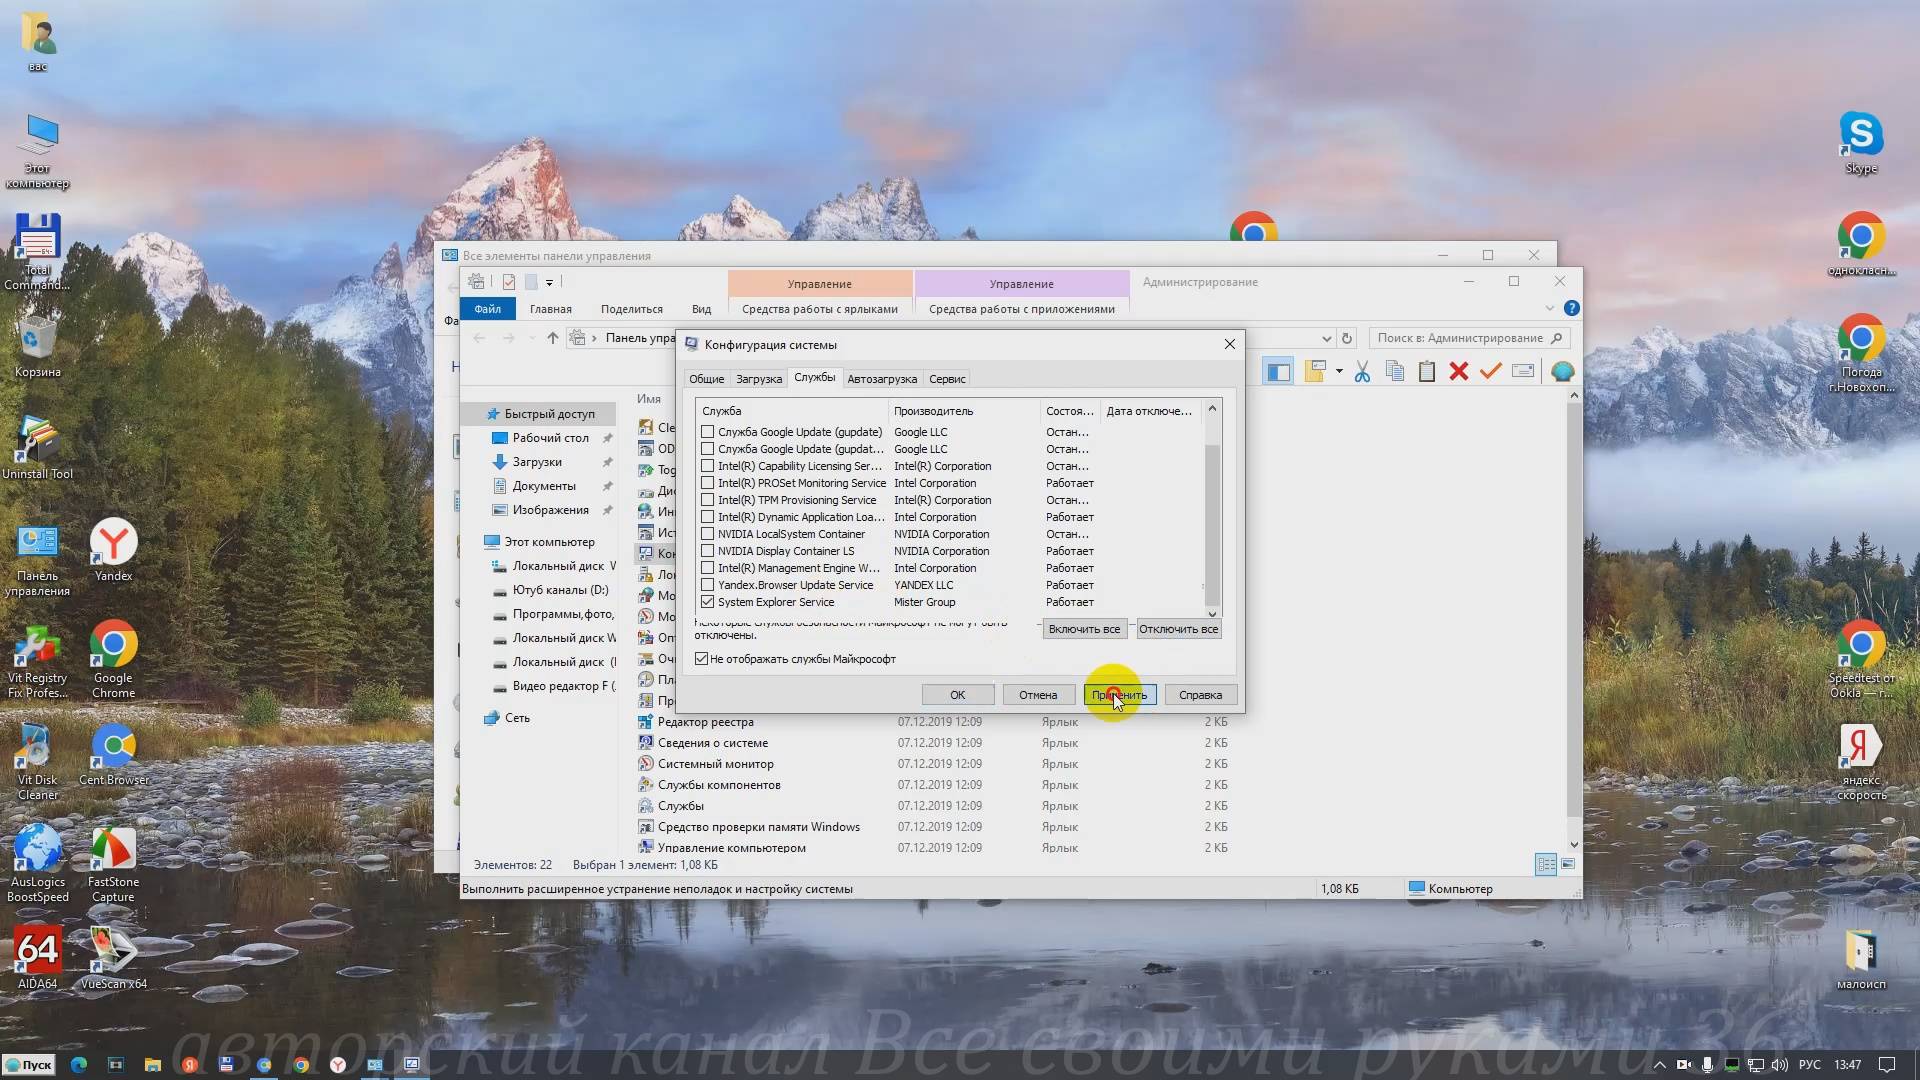Viewport: 1920px width, 1080px height.
Task: Click the scissors Cut icon in toolbar
Action: tap(1362, 372)
